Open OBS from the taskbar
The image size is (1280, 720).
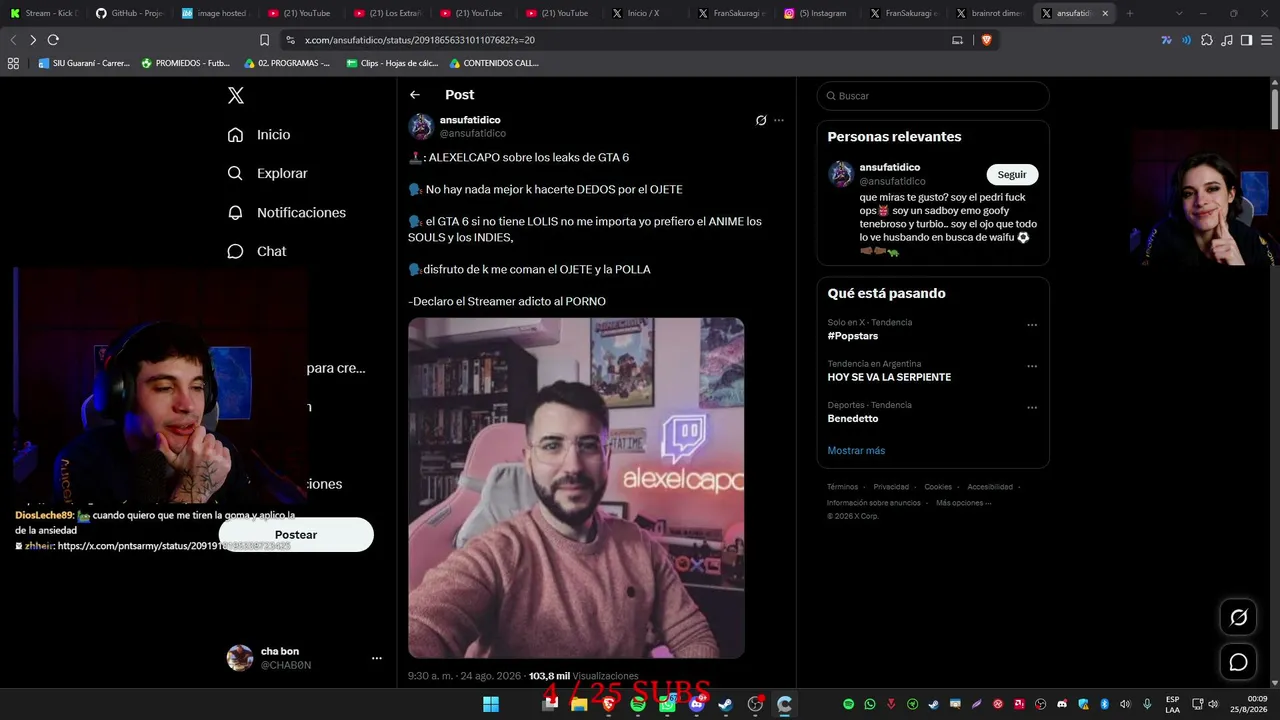click(x=755, y=704)
